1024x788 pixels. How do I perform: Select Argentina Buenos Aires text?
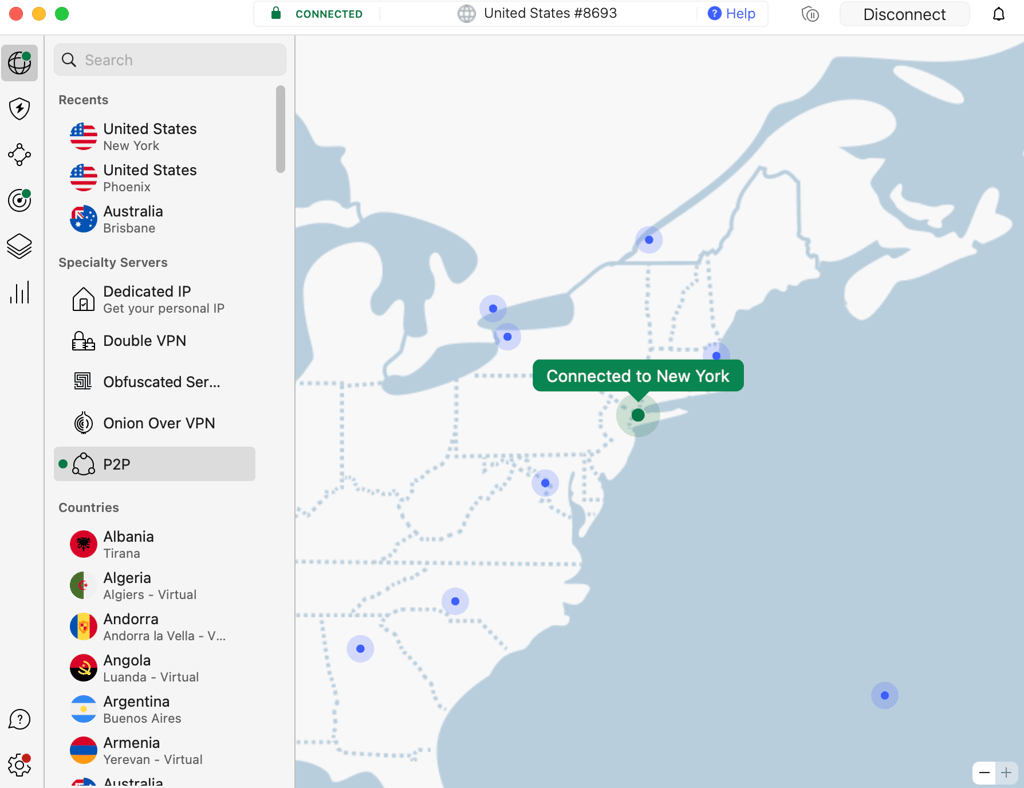click(142, 709)
